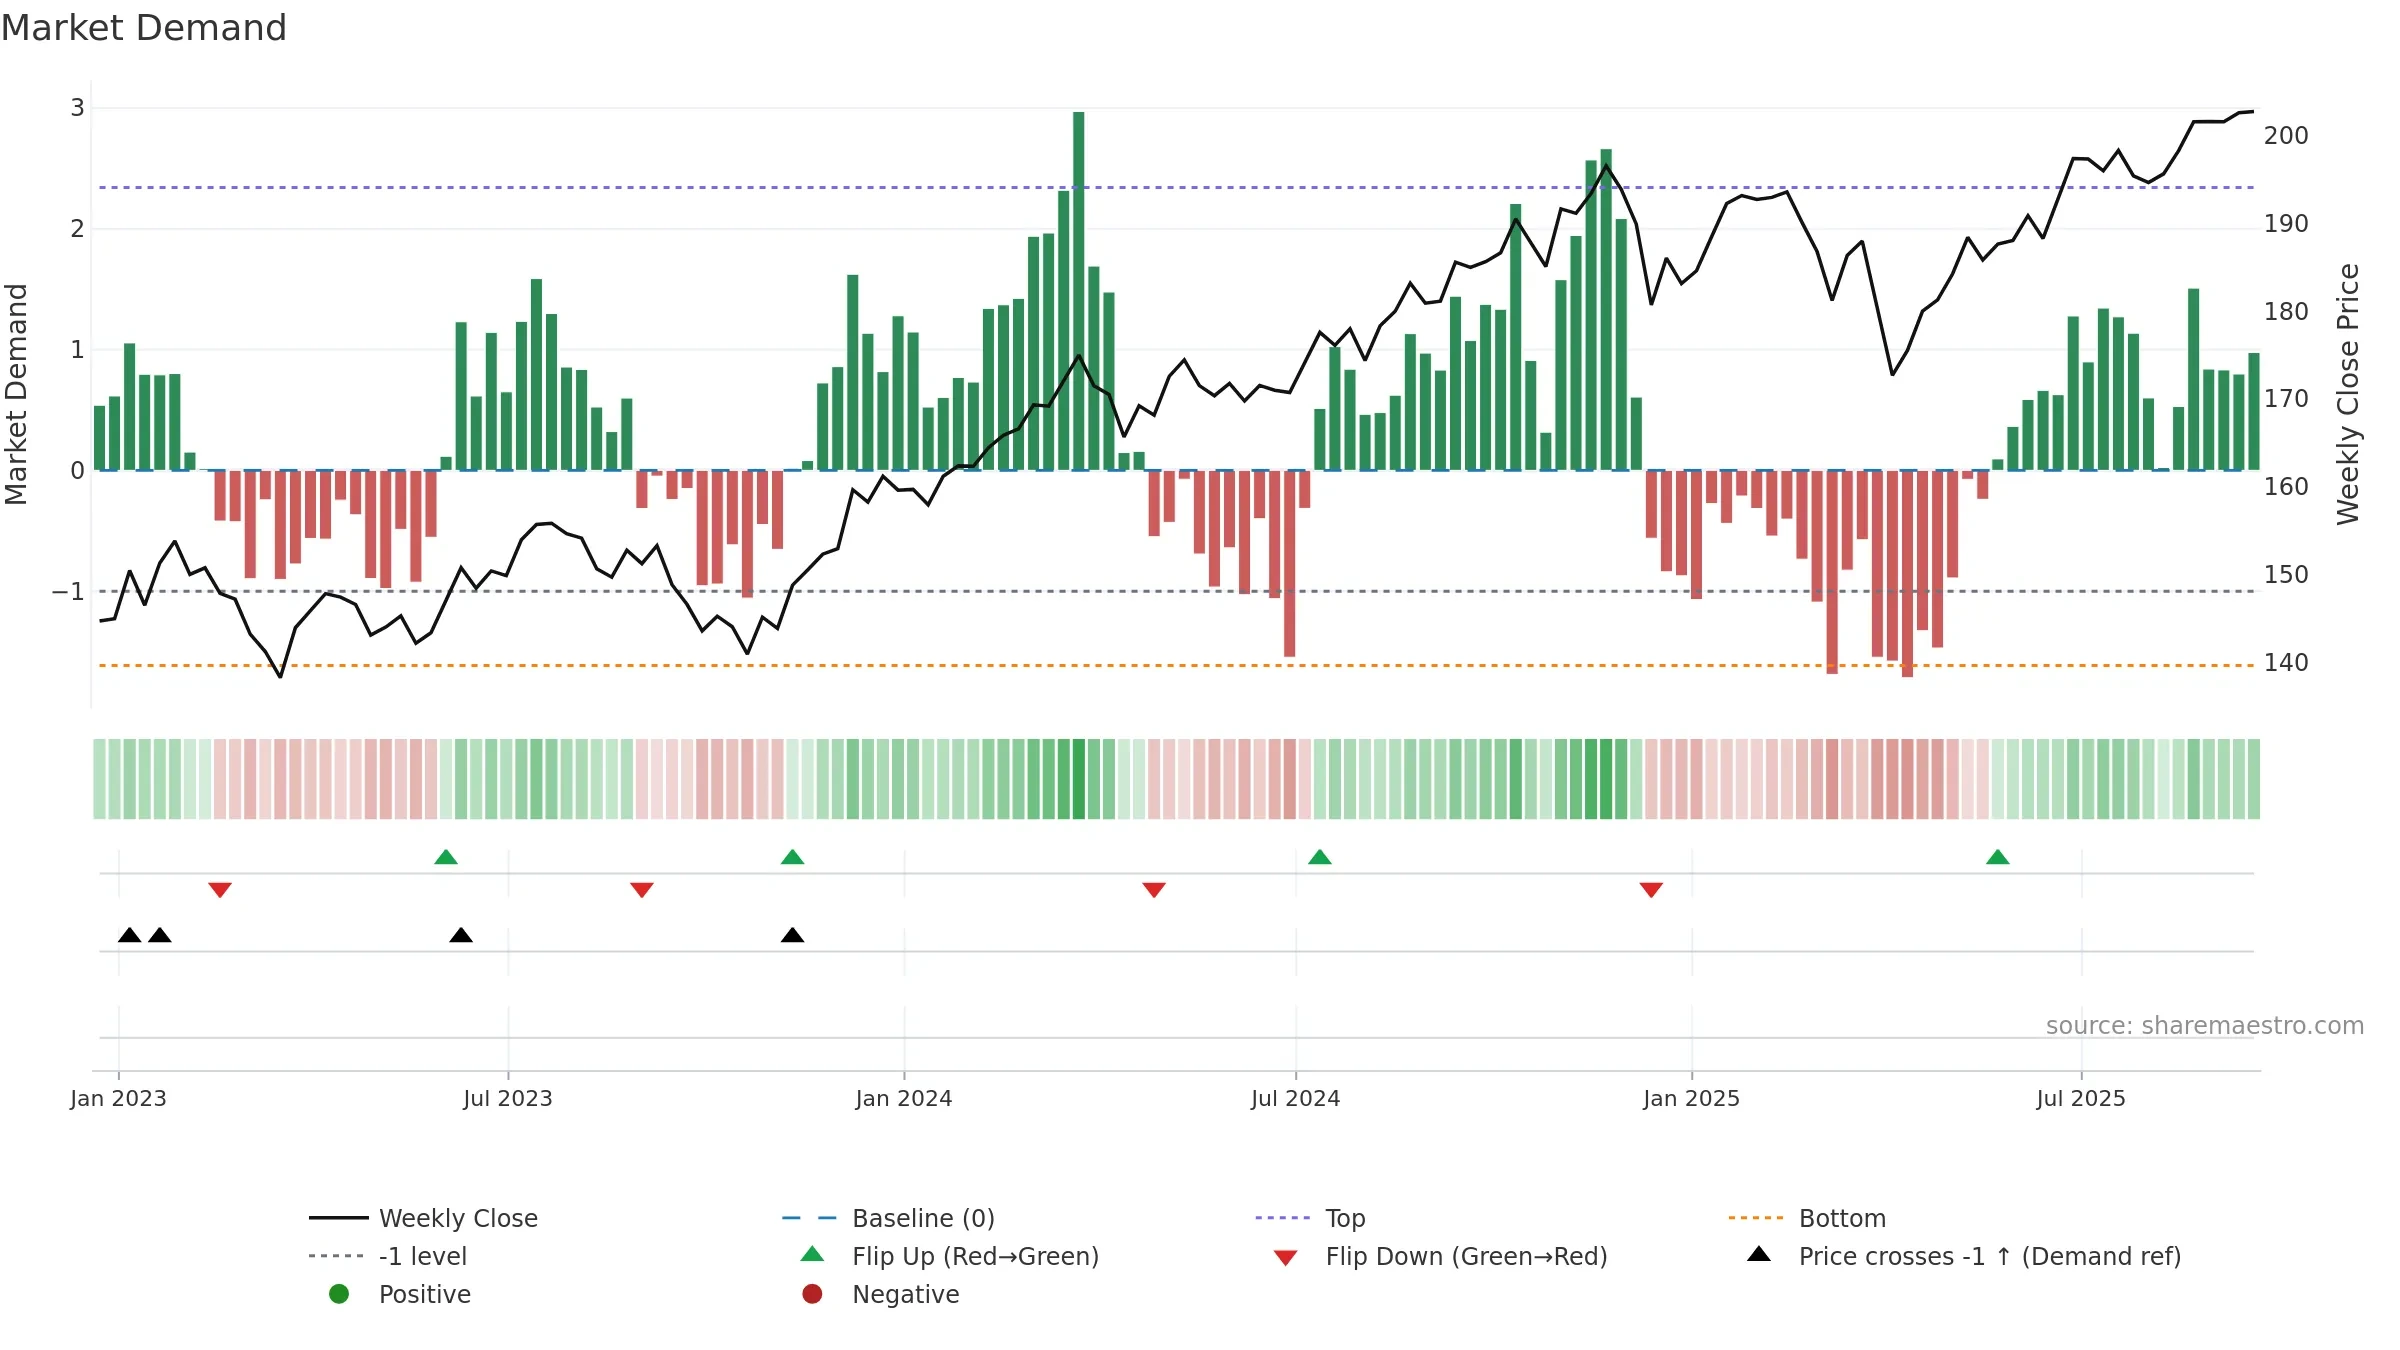Click the red triangle legend marker

(x=1286, y=1258)
